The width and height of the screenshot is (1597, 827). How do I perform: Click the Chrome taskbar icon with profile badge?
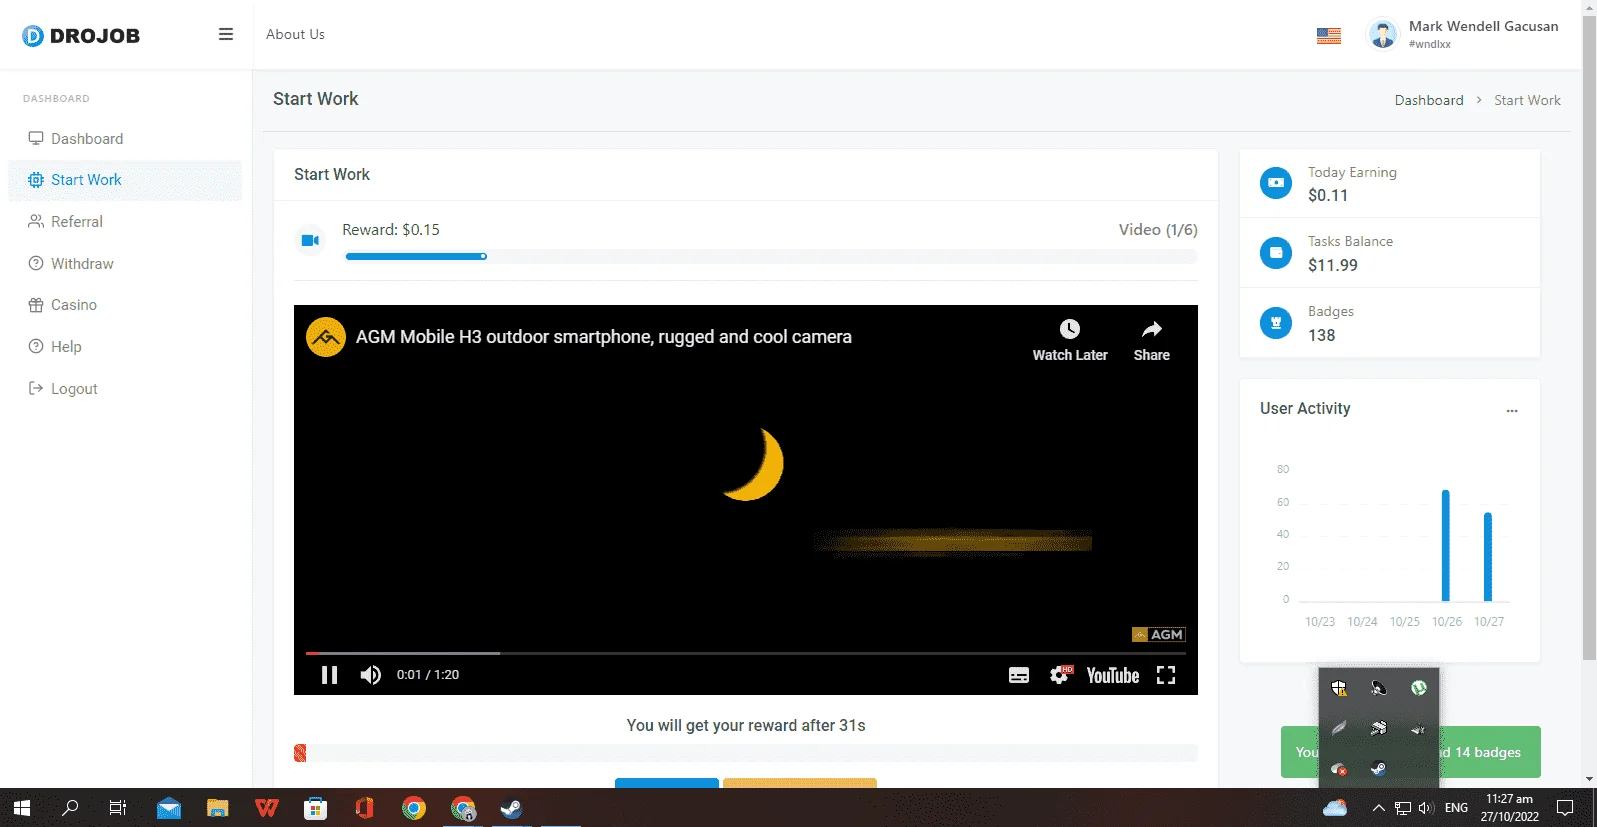coord(463,808)
